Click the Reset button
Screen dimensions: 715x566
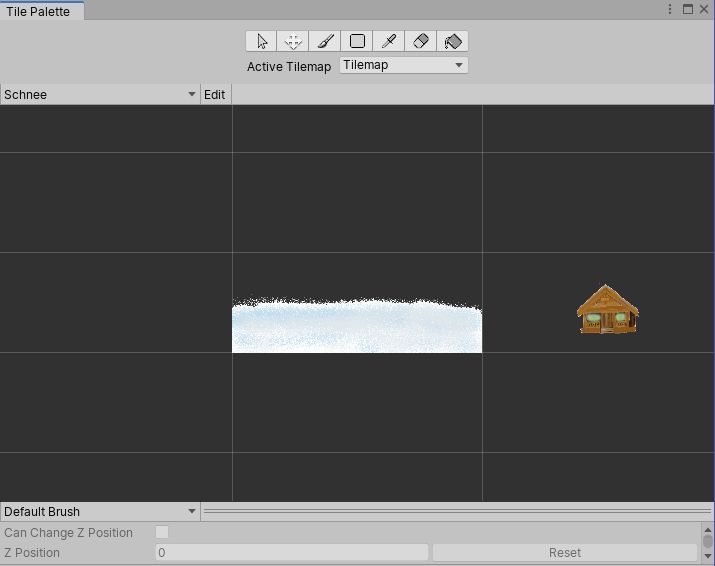coord(565,553)
